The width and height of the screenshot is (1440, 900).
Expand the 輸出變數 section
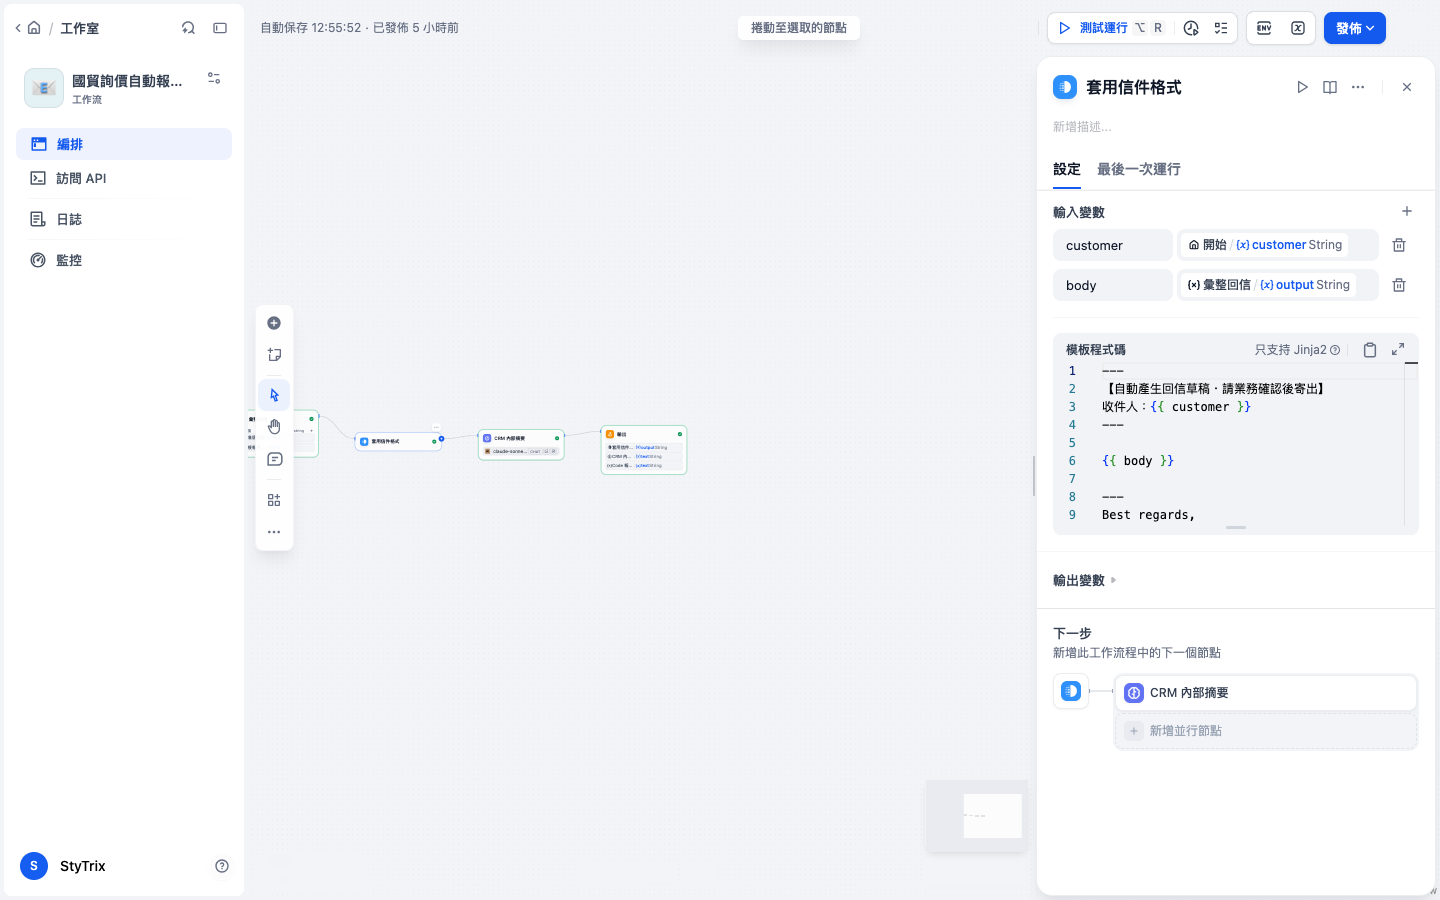1085,580
